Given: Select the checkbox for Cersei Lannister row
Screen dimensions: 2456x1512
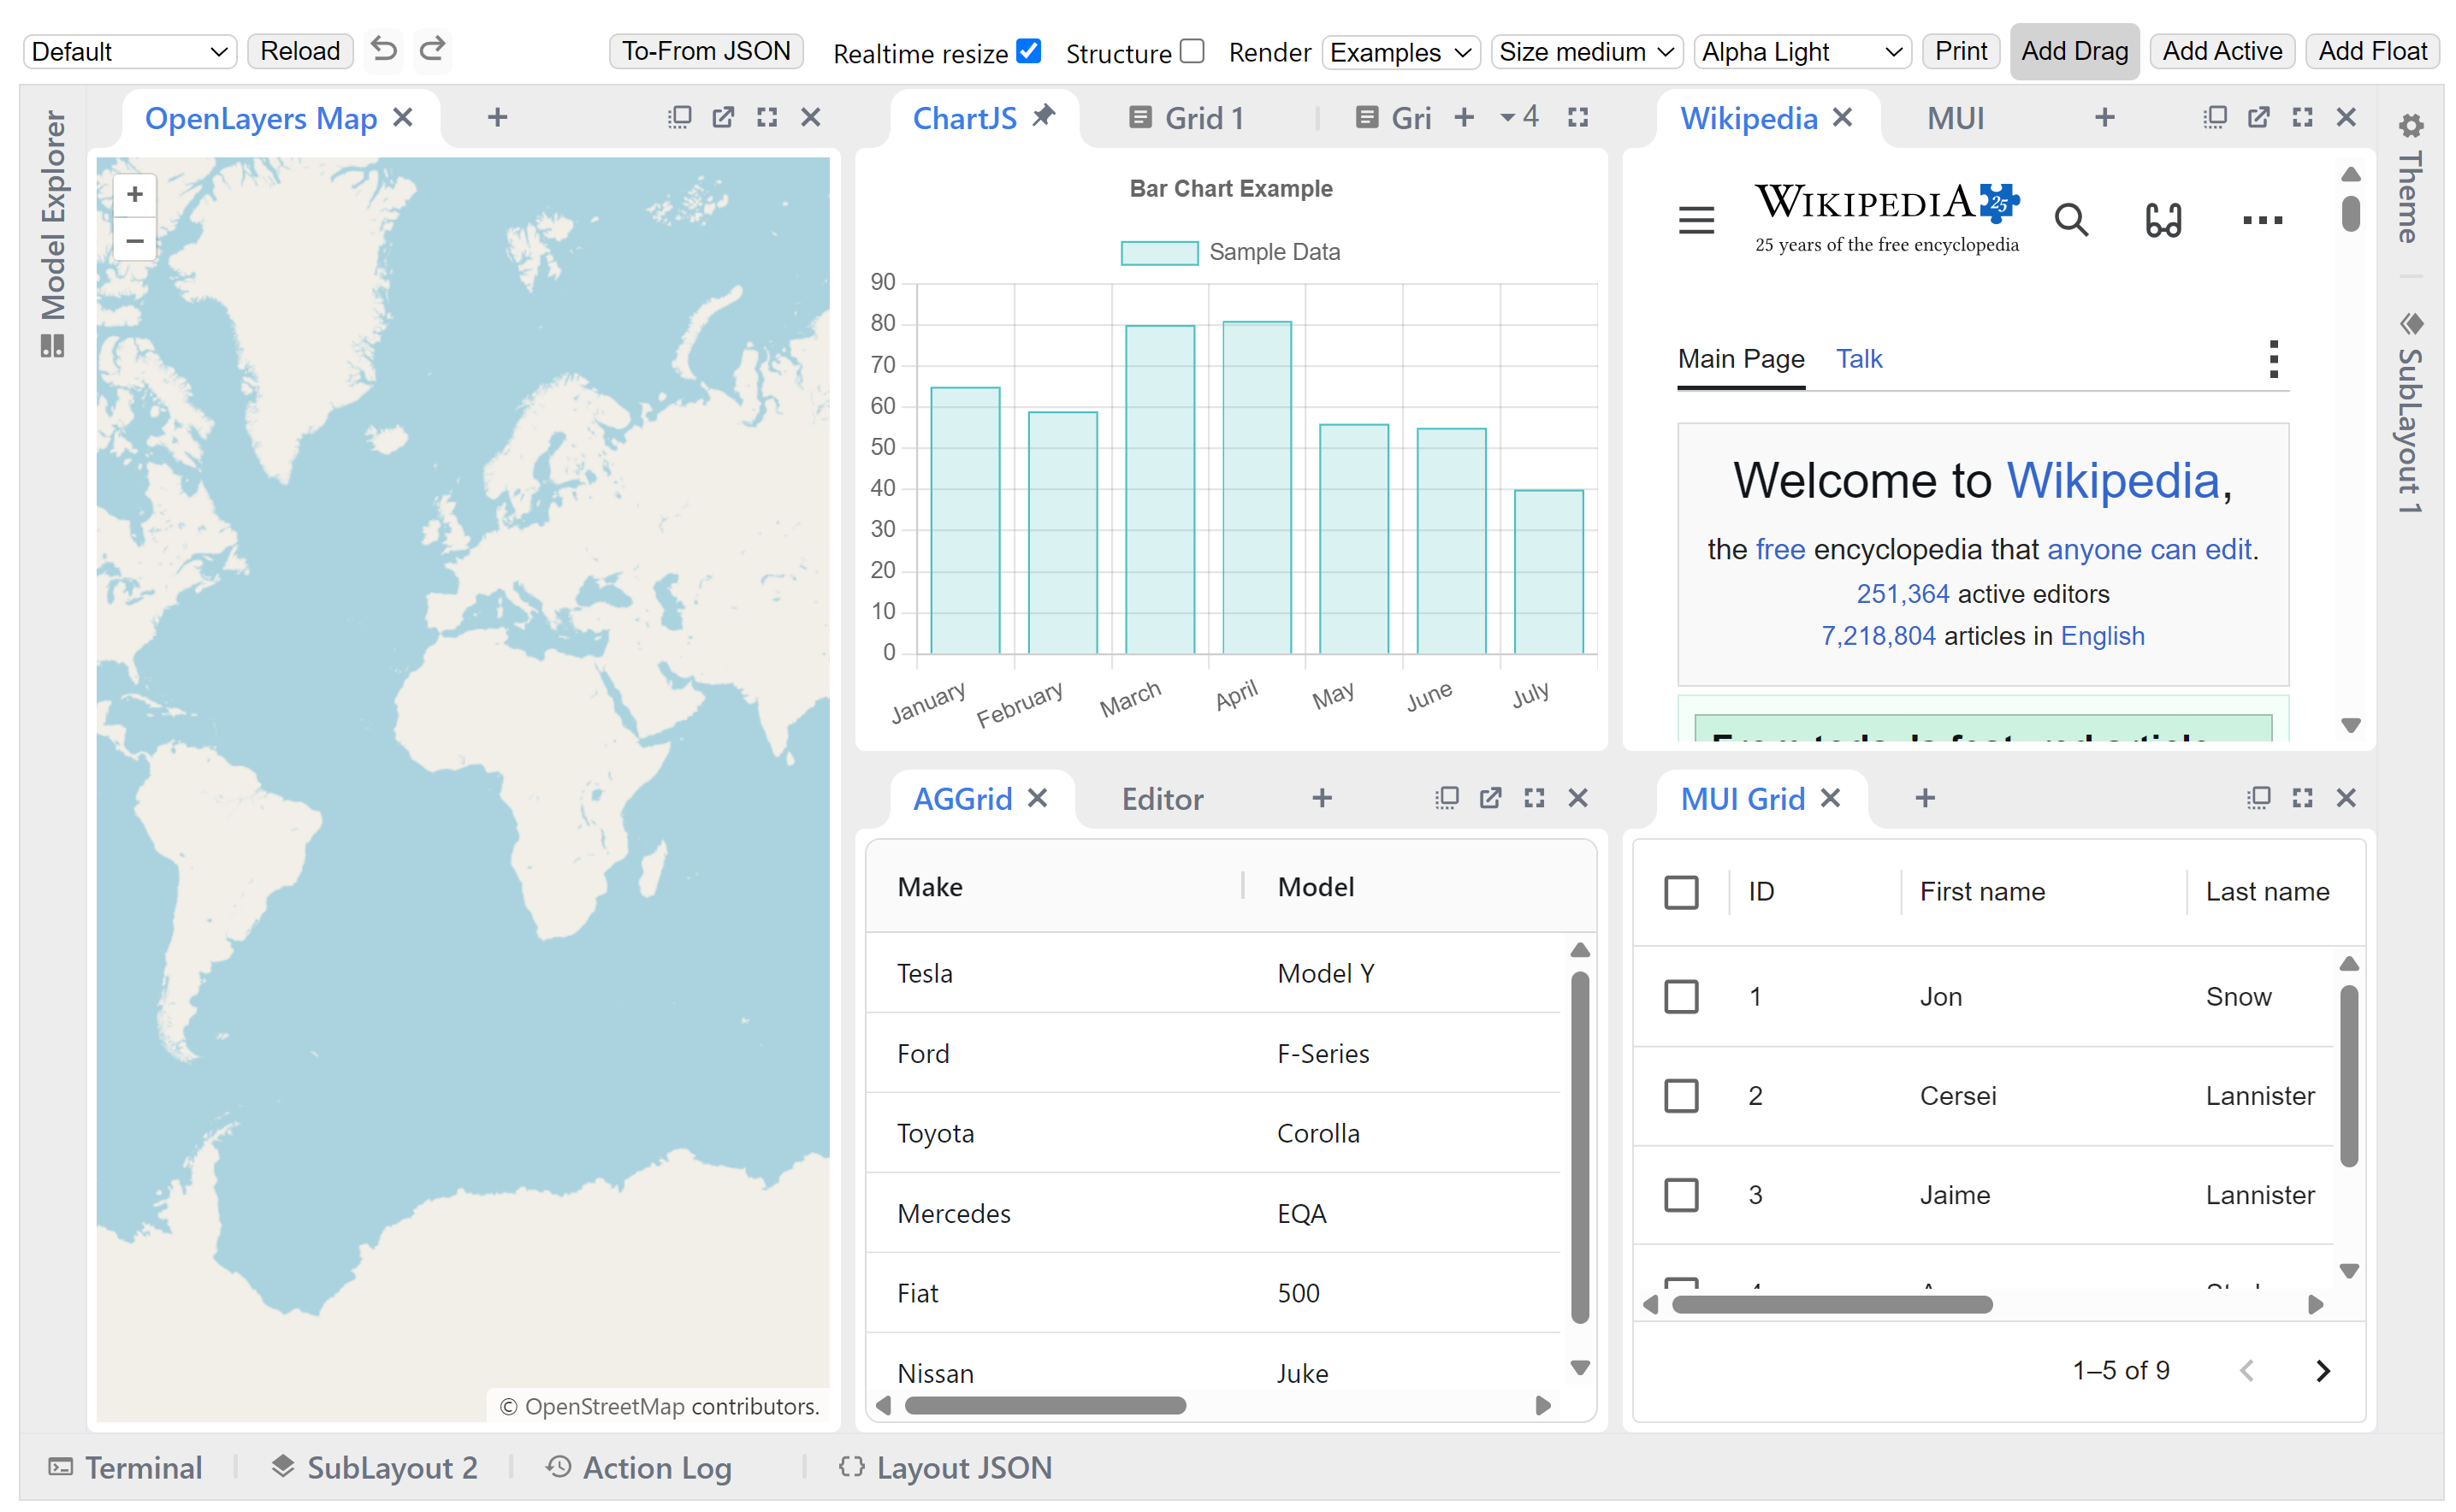Looking at the screenshot, I should click(1681, 1096).
